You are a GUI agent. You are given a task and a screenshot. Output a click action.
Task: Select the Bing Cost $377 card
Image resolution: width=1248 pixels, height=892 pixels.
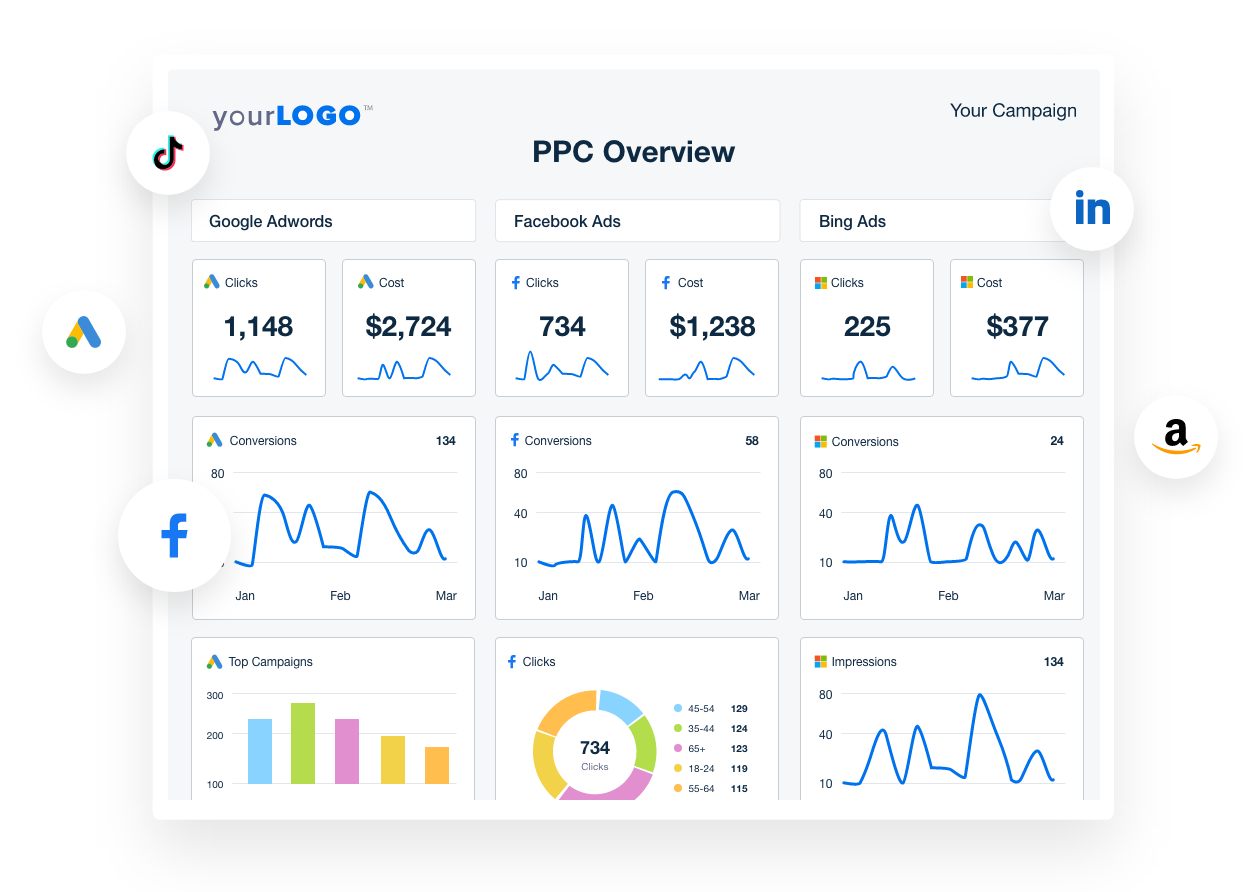(1016, 328)
